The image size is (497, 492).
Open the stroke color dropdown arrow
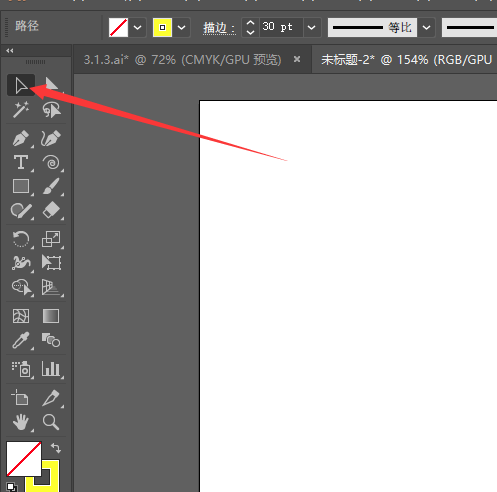181,27
